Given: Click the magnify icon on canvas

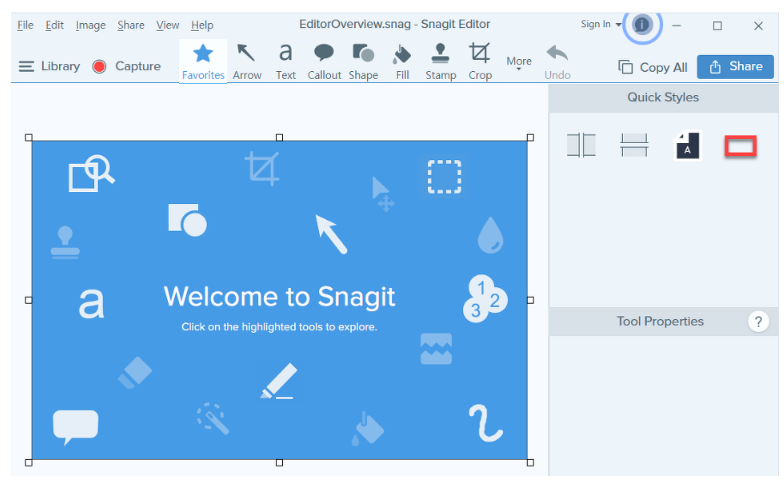Looking at the screenshot, I should [91, 173].
